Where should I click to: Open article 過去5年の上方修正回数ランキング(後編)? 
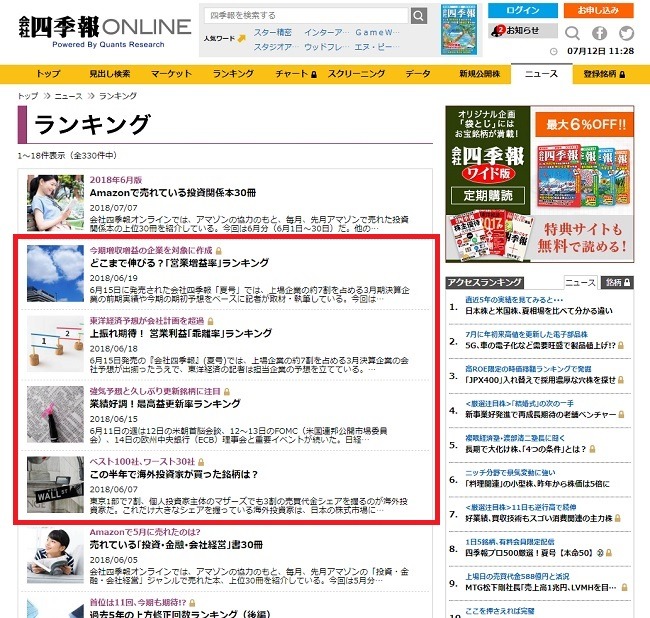point(180,613)
